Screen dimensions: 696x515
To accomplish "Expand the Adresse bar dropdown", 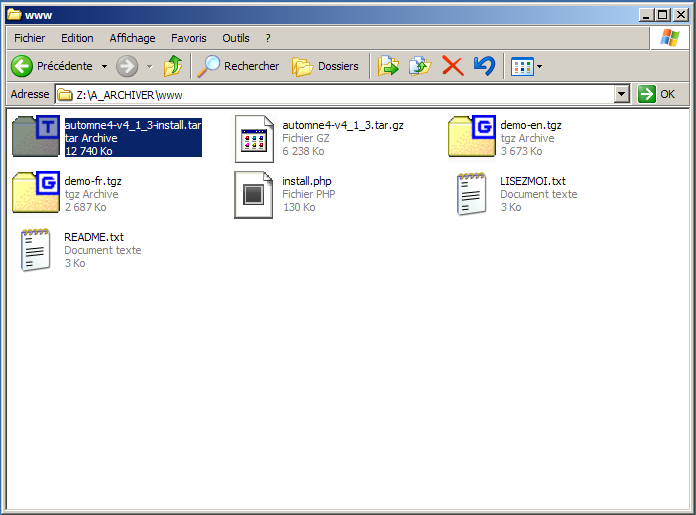I will [x=621, y=94].
